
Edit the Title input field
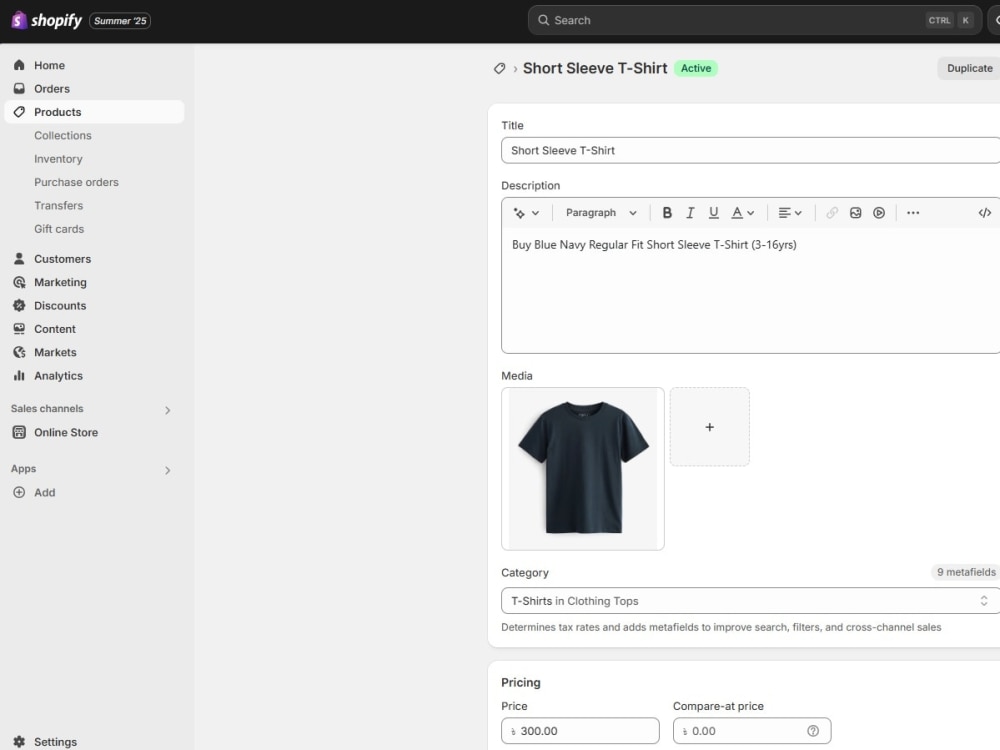pyautogui.click(x=751, y=151)
